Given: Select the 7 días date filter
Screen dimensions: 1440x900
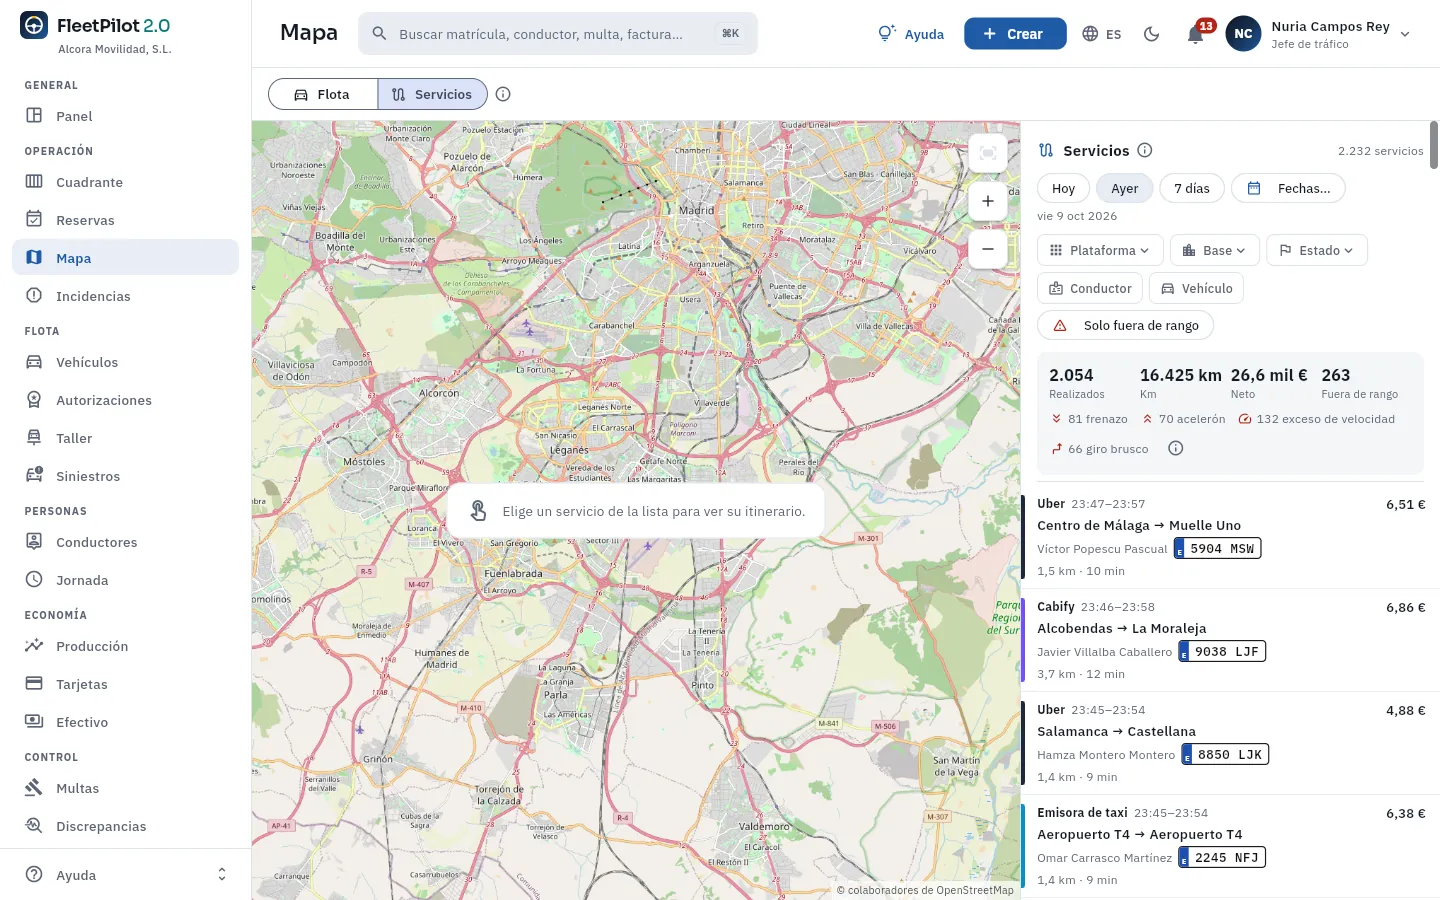Looking at the screenshot, I should 1192,188.
